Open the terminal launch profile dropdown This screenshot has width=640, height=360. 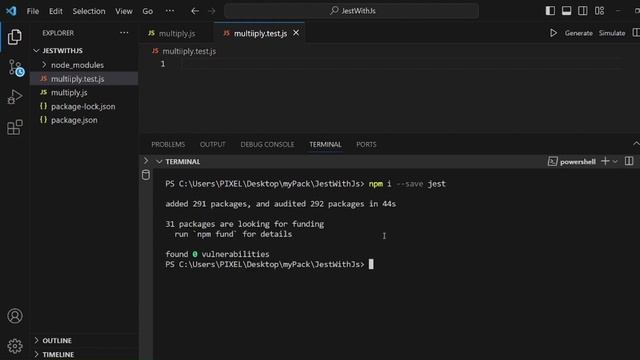coord(615,162)
